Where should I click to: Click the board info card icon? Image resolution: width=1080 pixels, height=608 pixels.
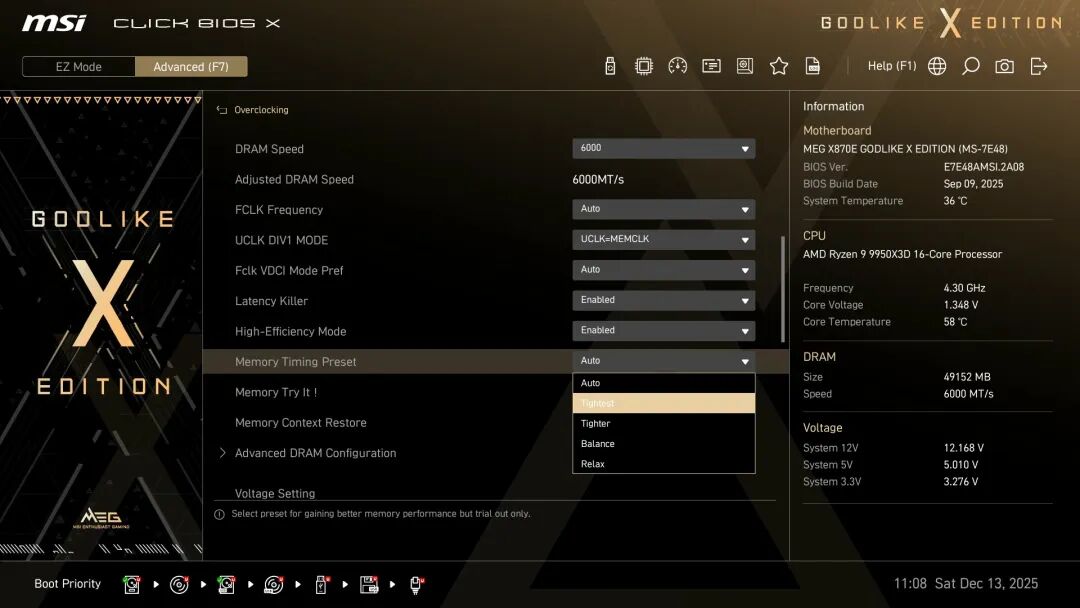tap(711, 66)
